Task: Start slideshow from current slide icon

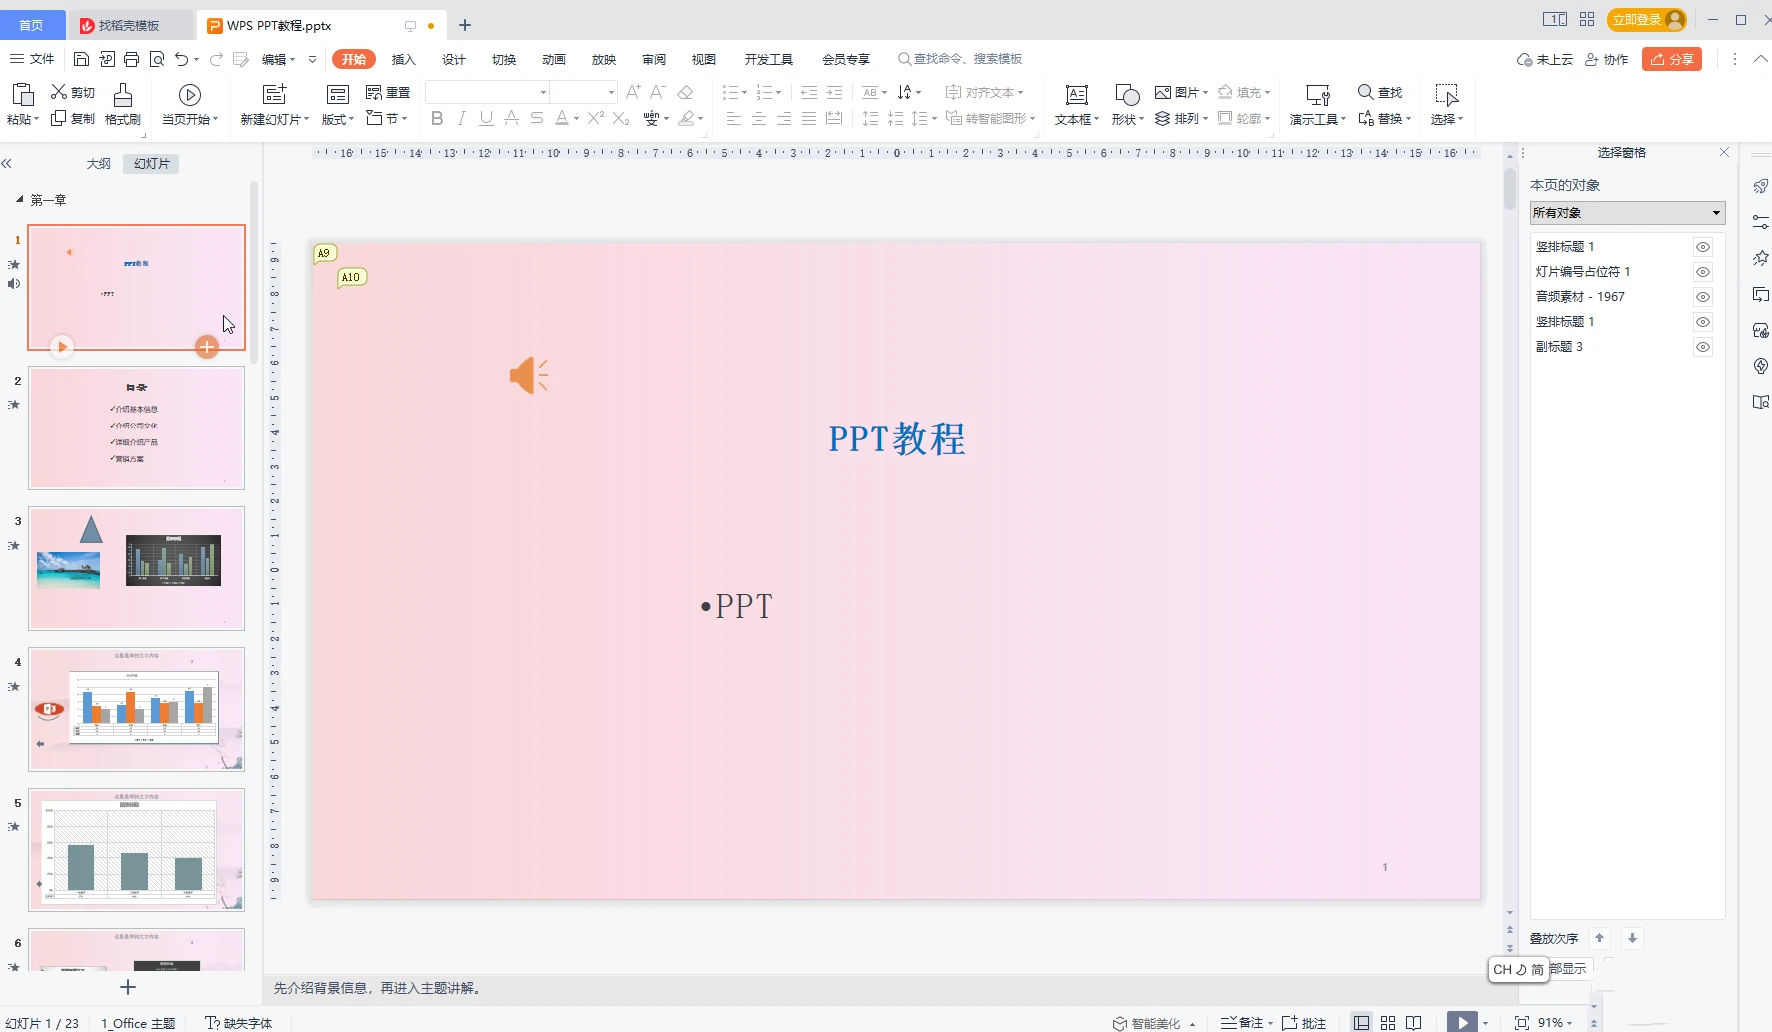Action: click(190, 95)
